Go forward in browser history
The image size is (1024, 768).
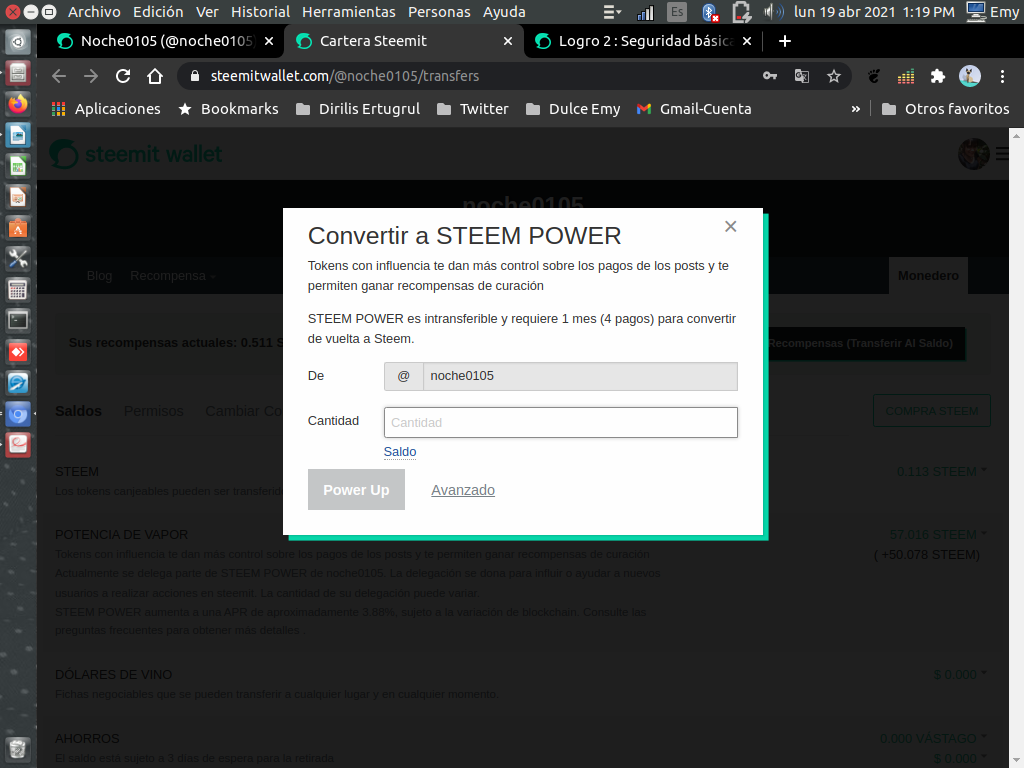click(x=91, y=76)
